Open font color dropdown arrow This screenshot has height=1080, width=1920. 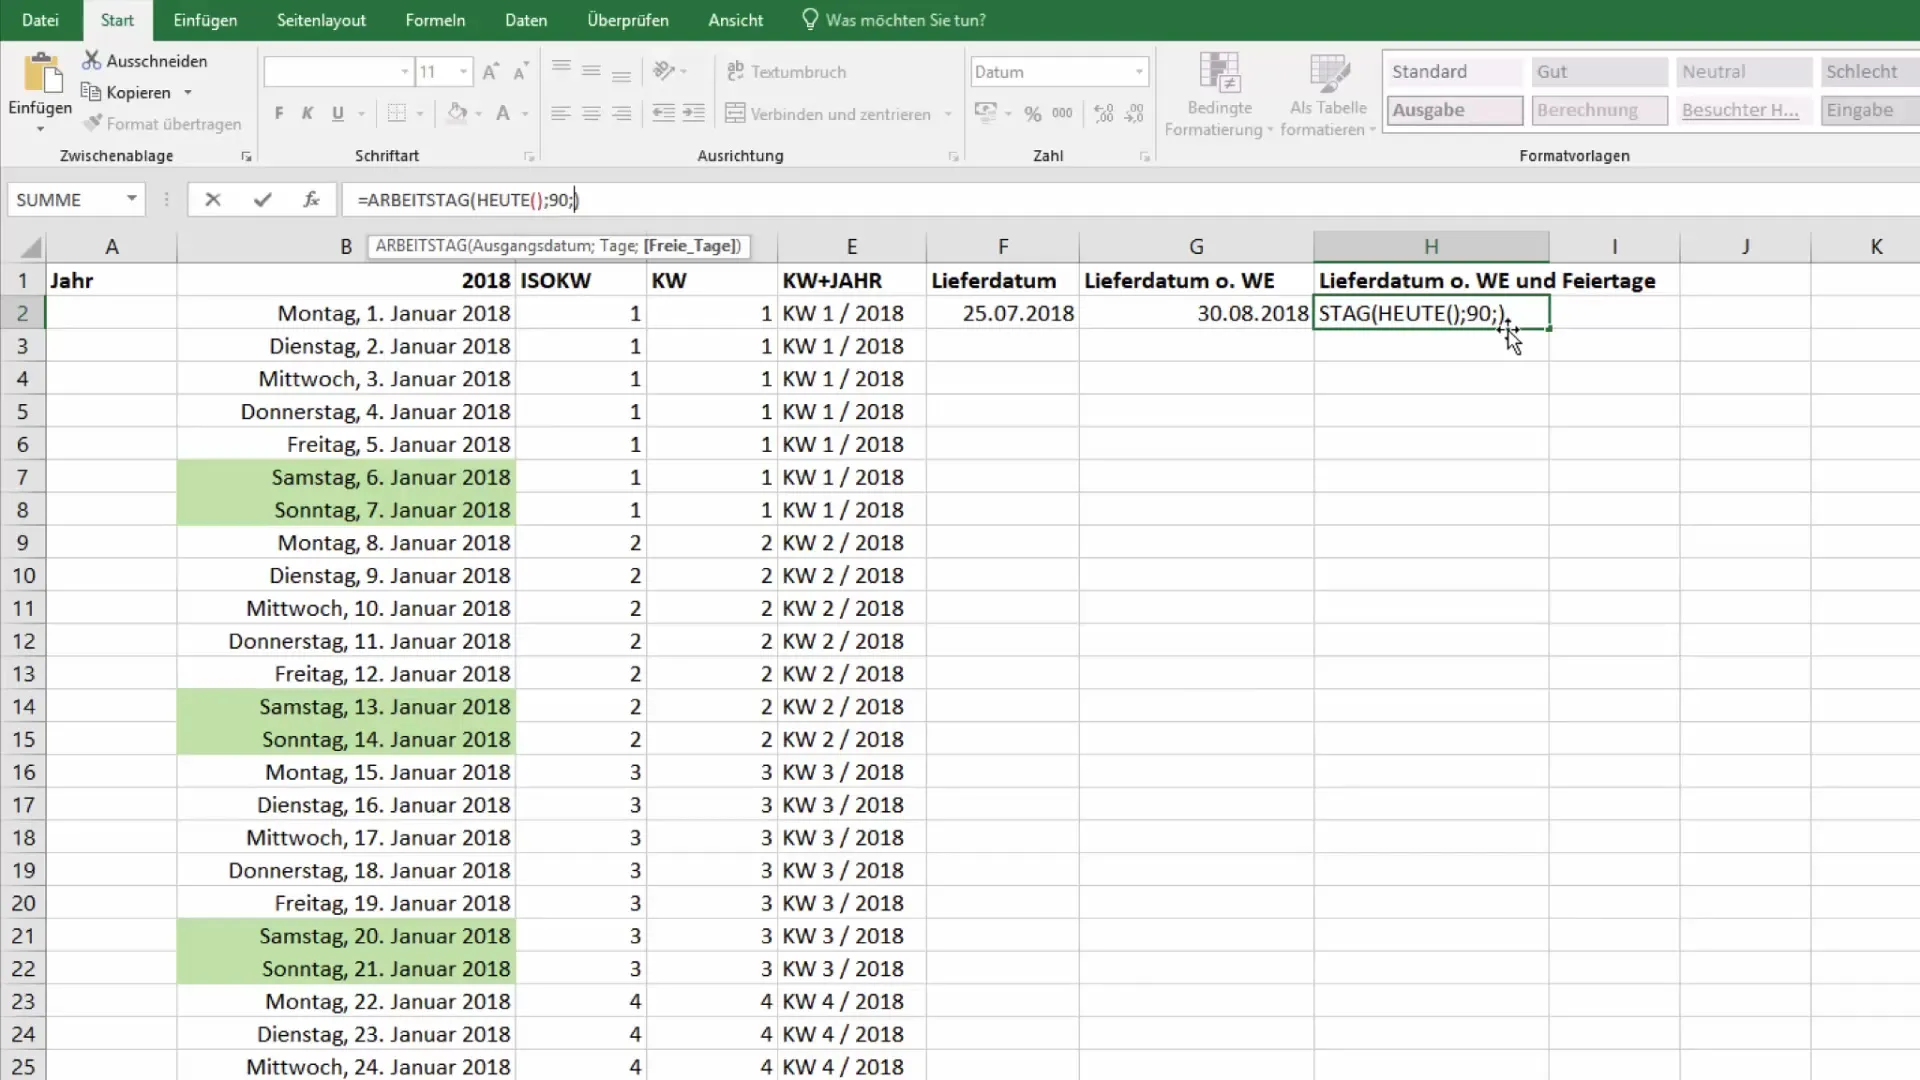tap(525, 114)
